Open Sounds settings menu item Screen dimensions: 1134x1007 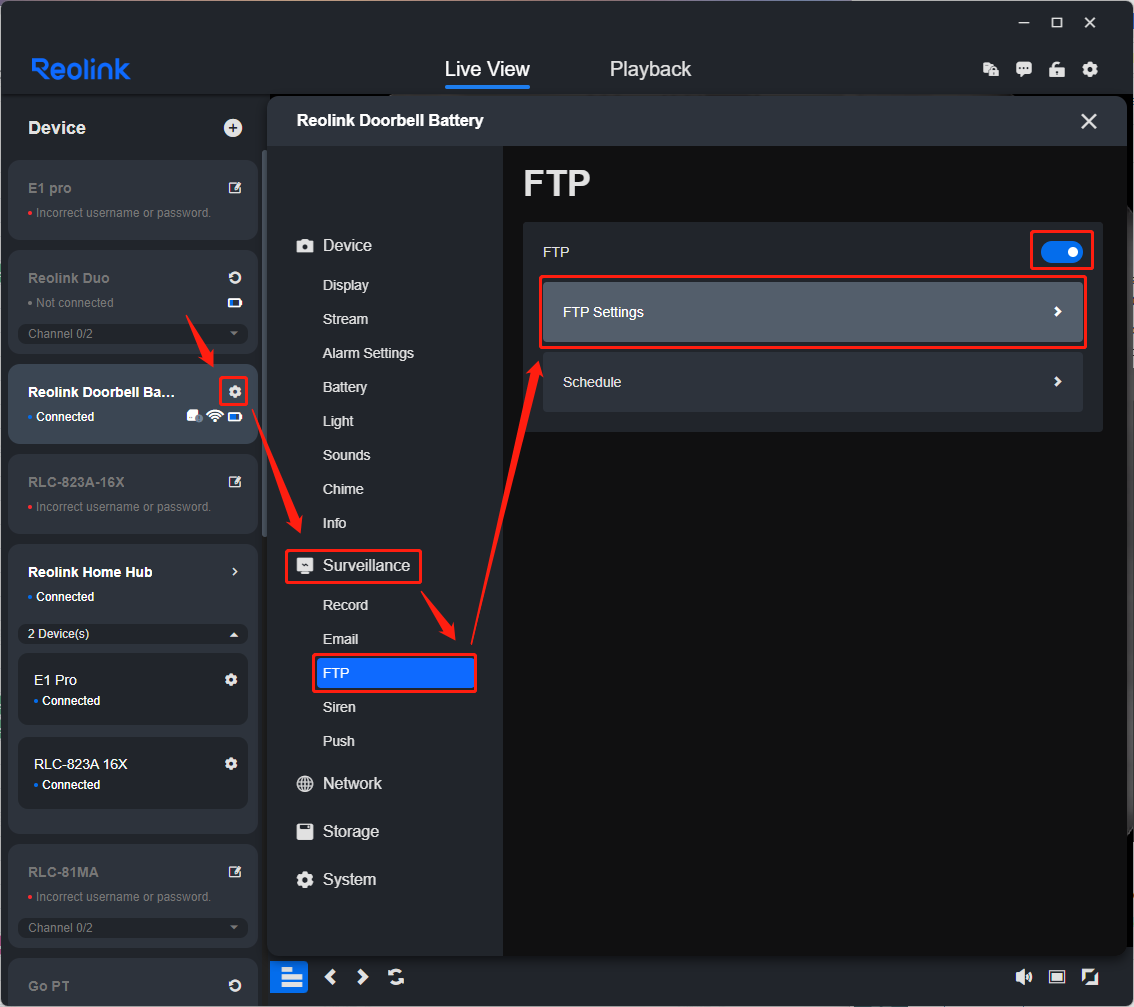pos(346,455)
